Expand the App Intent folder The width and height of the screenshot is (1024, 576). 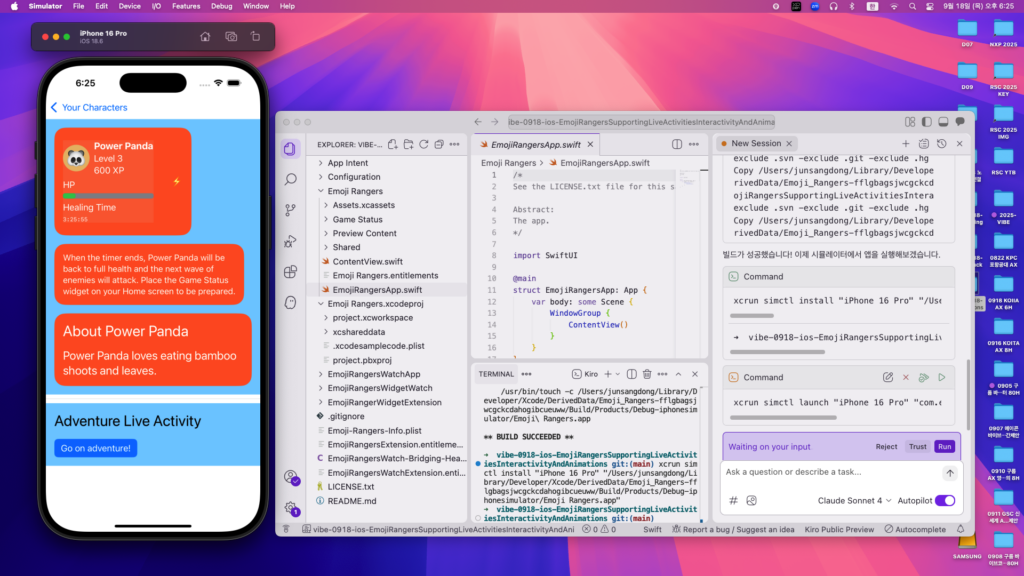pyautogui.click(x=347, y=163)
